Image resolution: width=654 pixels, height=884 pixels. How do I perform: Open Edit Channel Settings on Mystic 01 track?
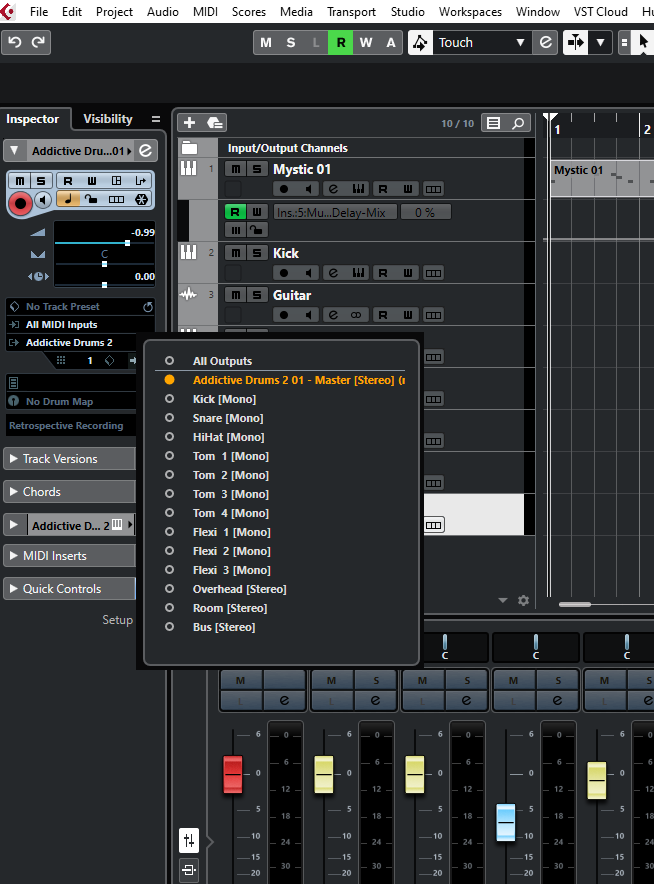coord(334,189)
